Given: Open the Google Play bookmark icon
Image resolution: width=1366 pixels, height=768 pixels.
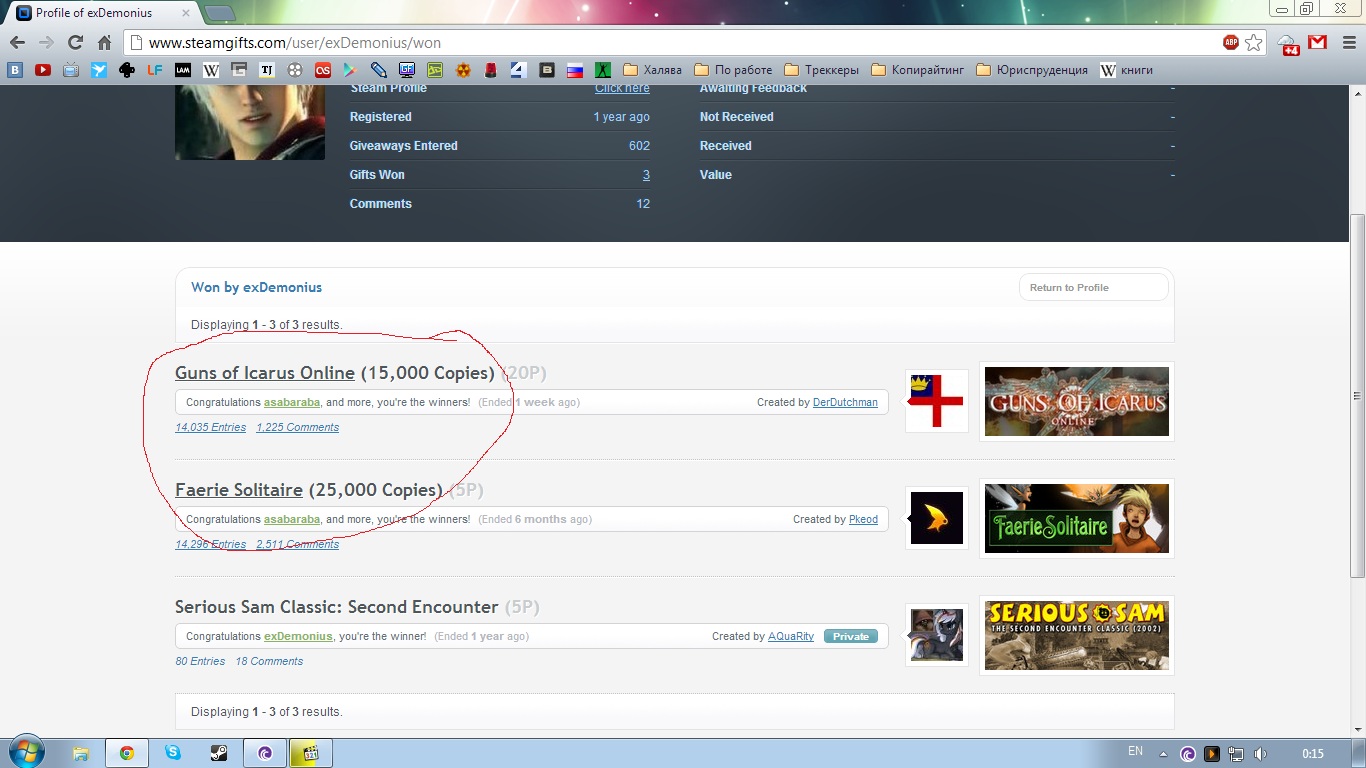Looking at the screenshot, I should 350,70.
